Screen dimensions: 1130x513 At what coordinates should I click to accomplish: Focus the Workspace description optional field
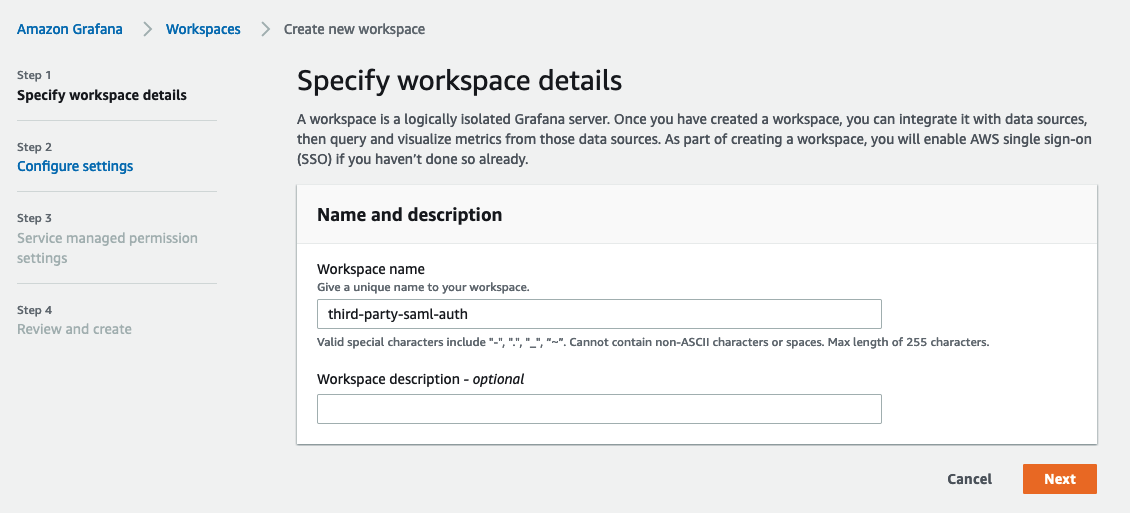(599, 409)
